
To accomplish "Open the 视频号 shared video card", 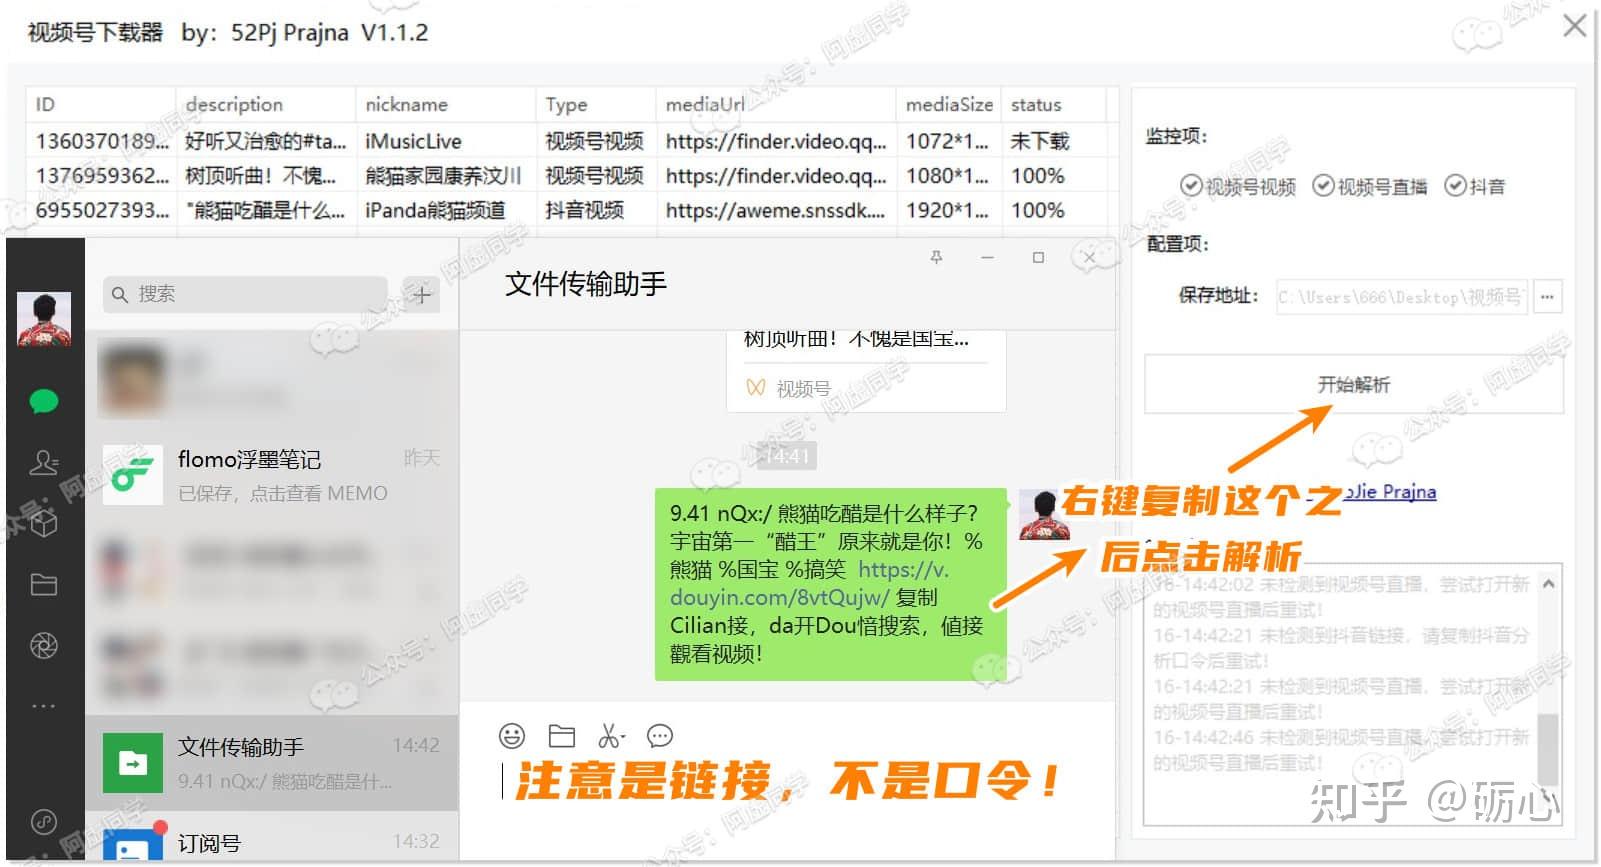I will (866, 370).
